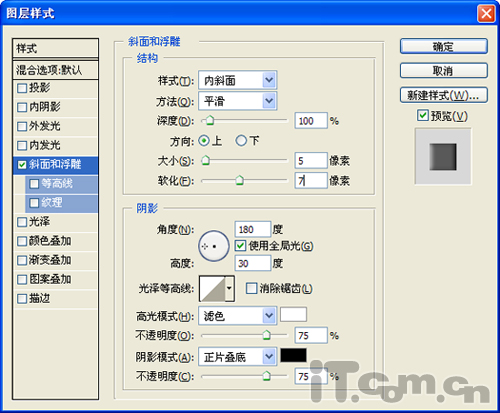Enable the 投影 drop shadow checkbox

pos(22,88)
